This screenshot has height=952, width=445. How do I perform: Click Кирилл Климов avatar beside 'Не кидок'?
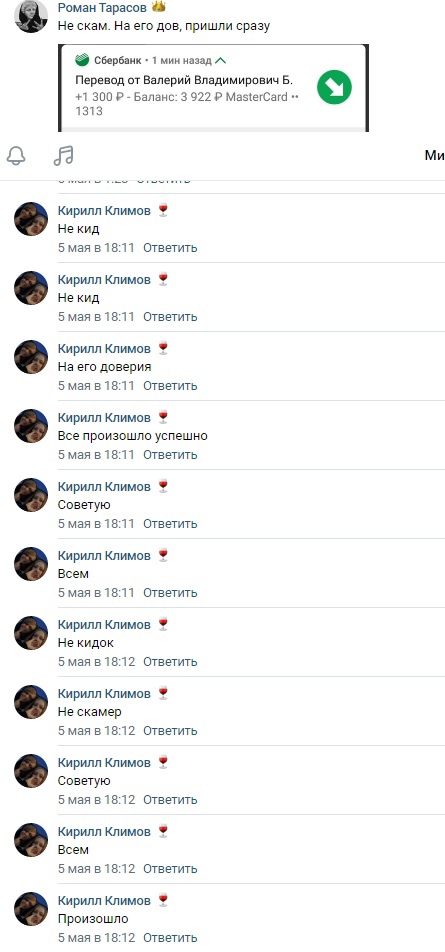coord(31,633)
